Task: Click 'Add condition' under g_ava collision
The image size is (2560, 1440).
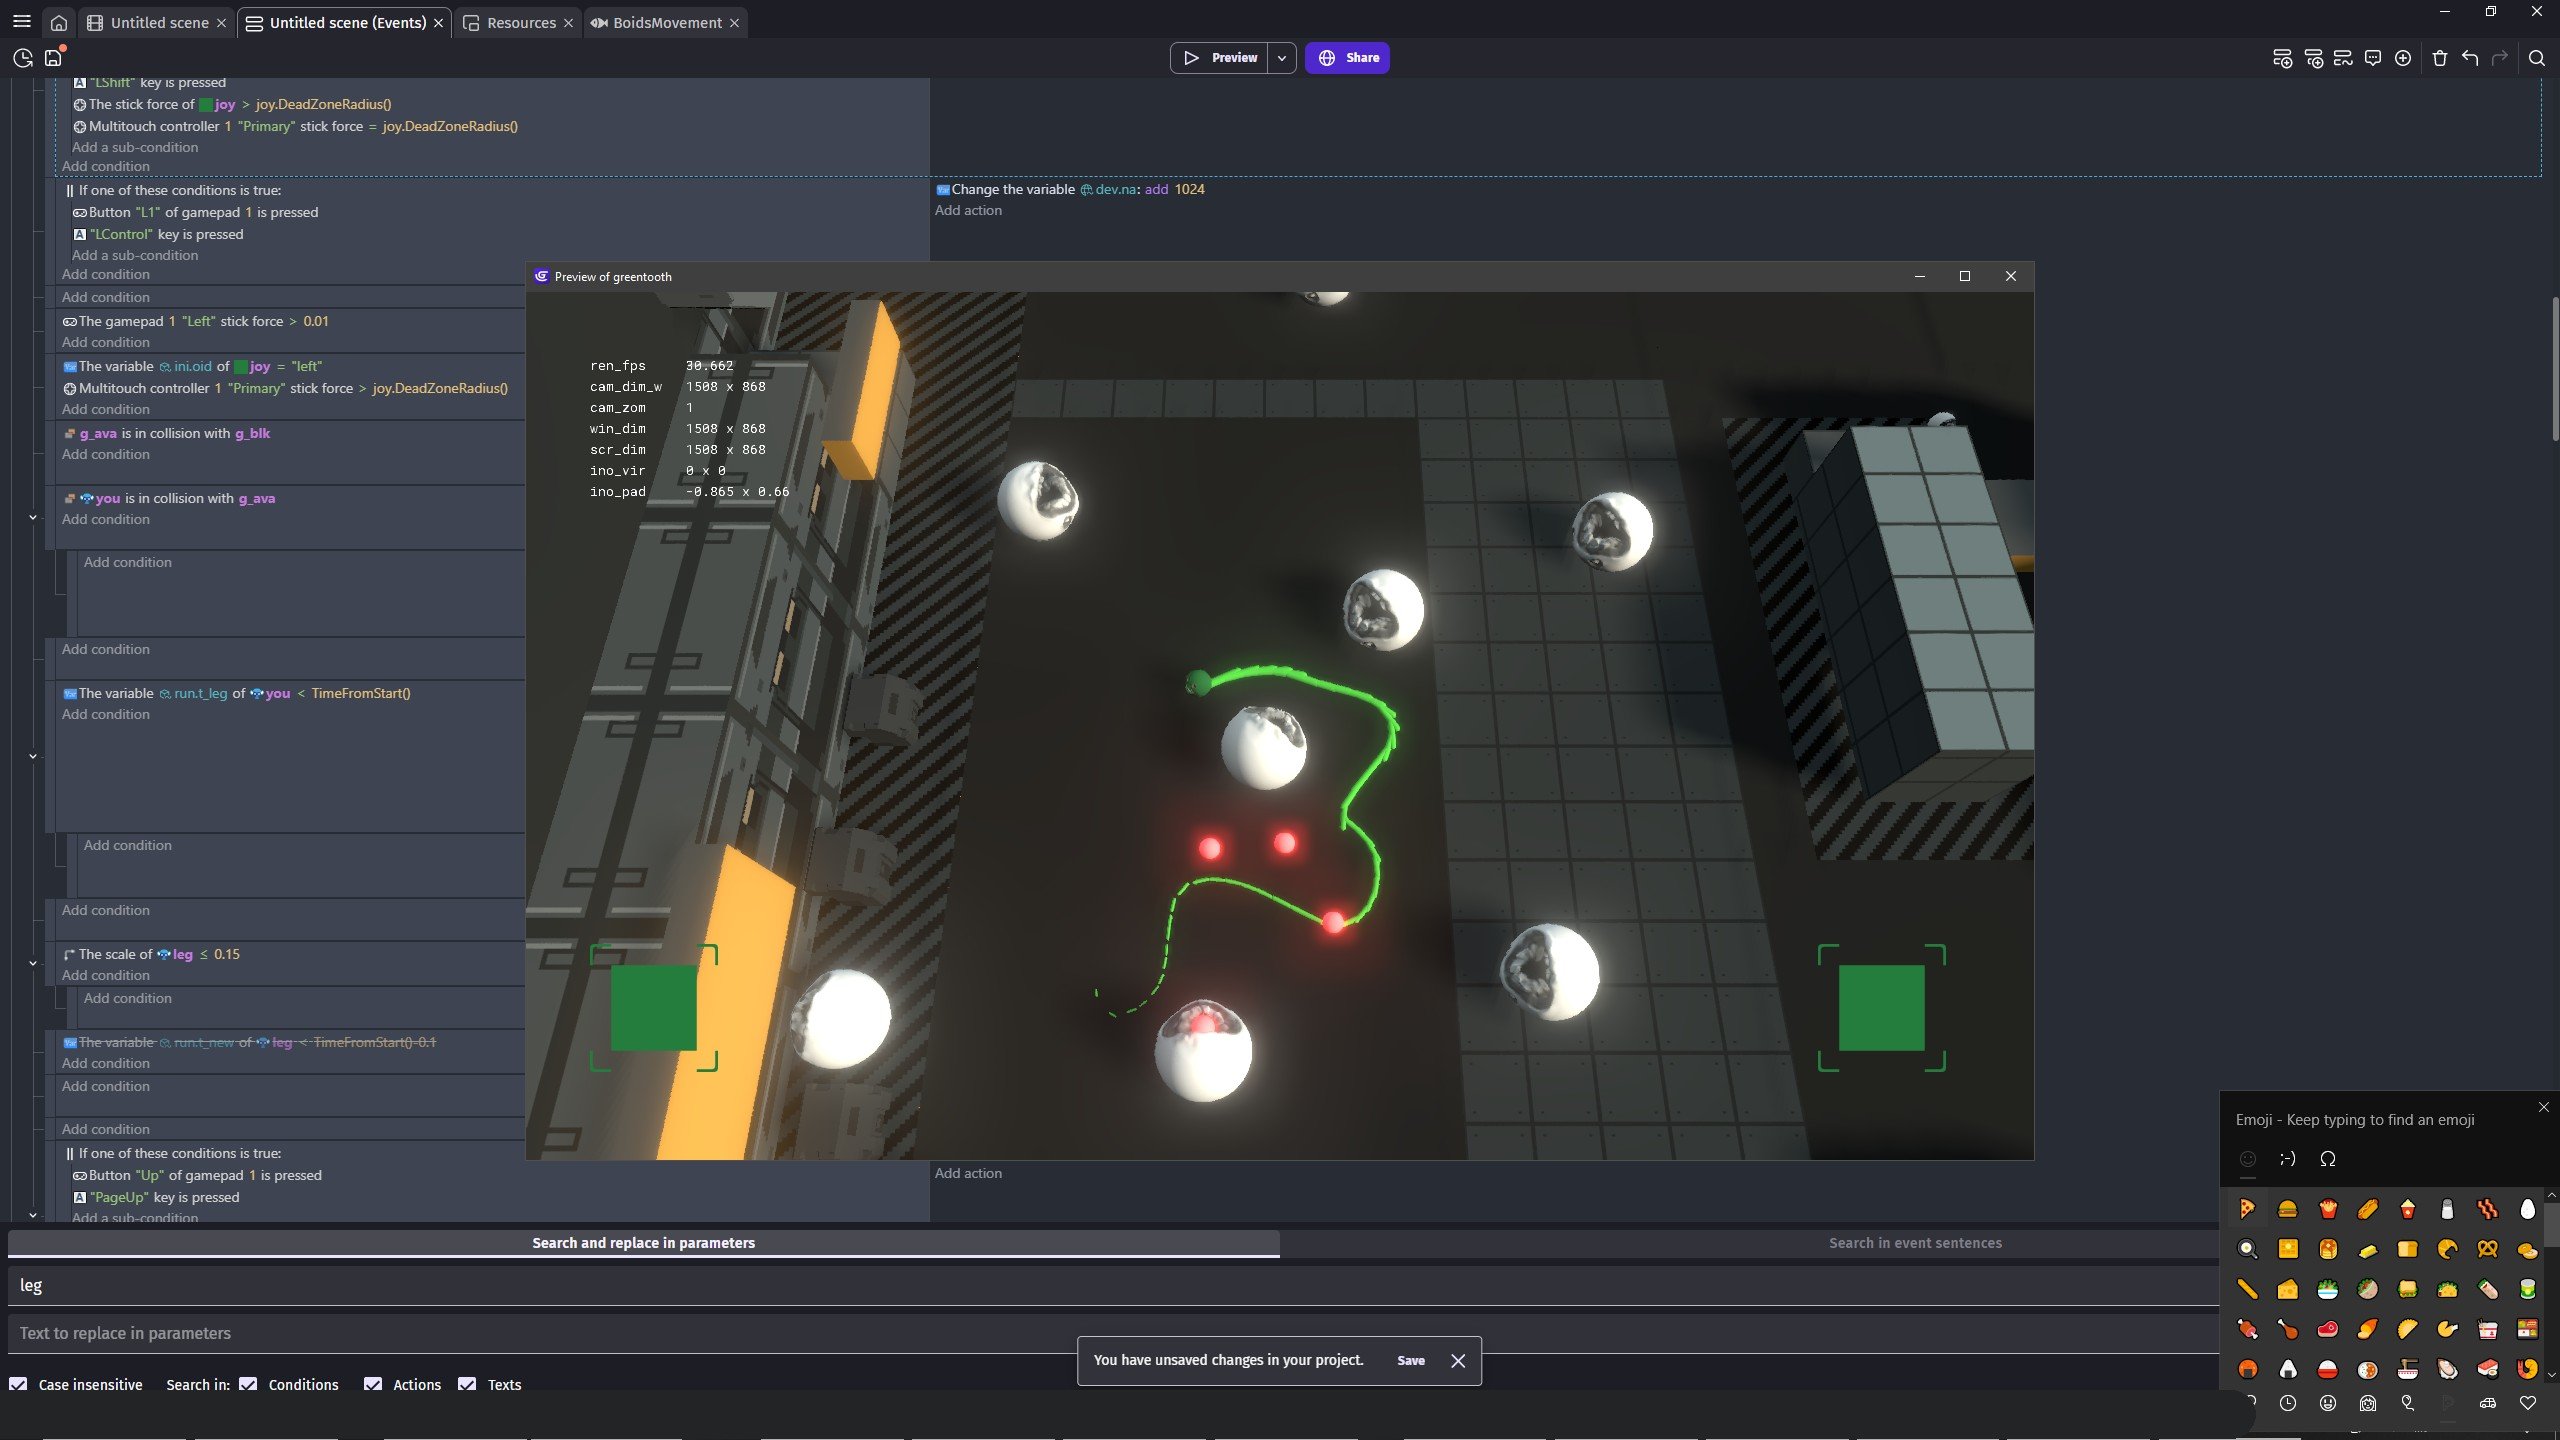Action: [106, 454]
